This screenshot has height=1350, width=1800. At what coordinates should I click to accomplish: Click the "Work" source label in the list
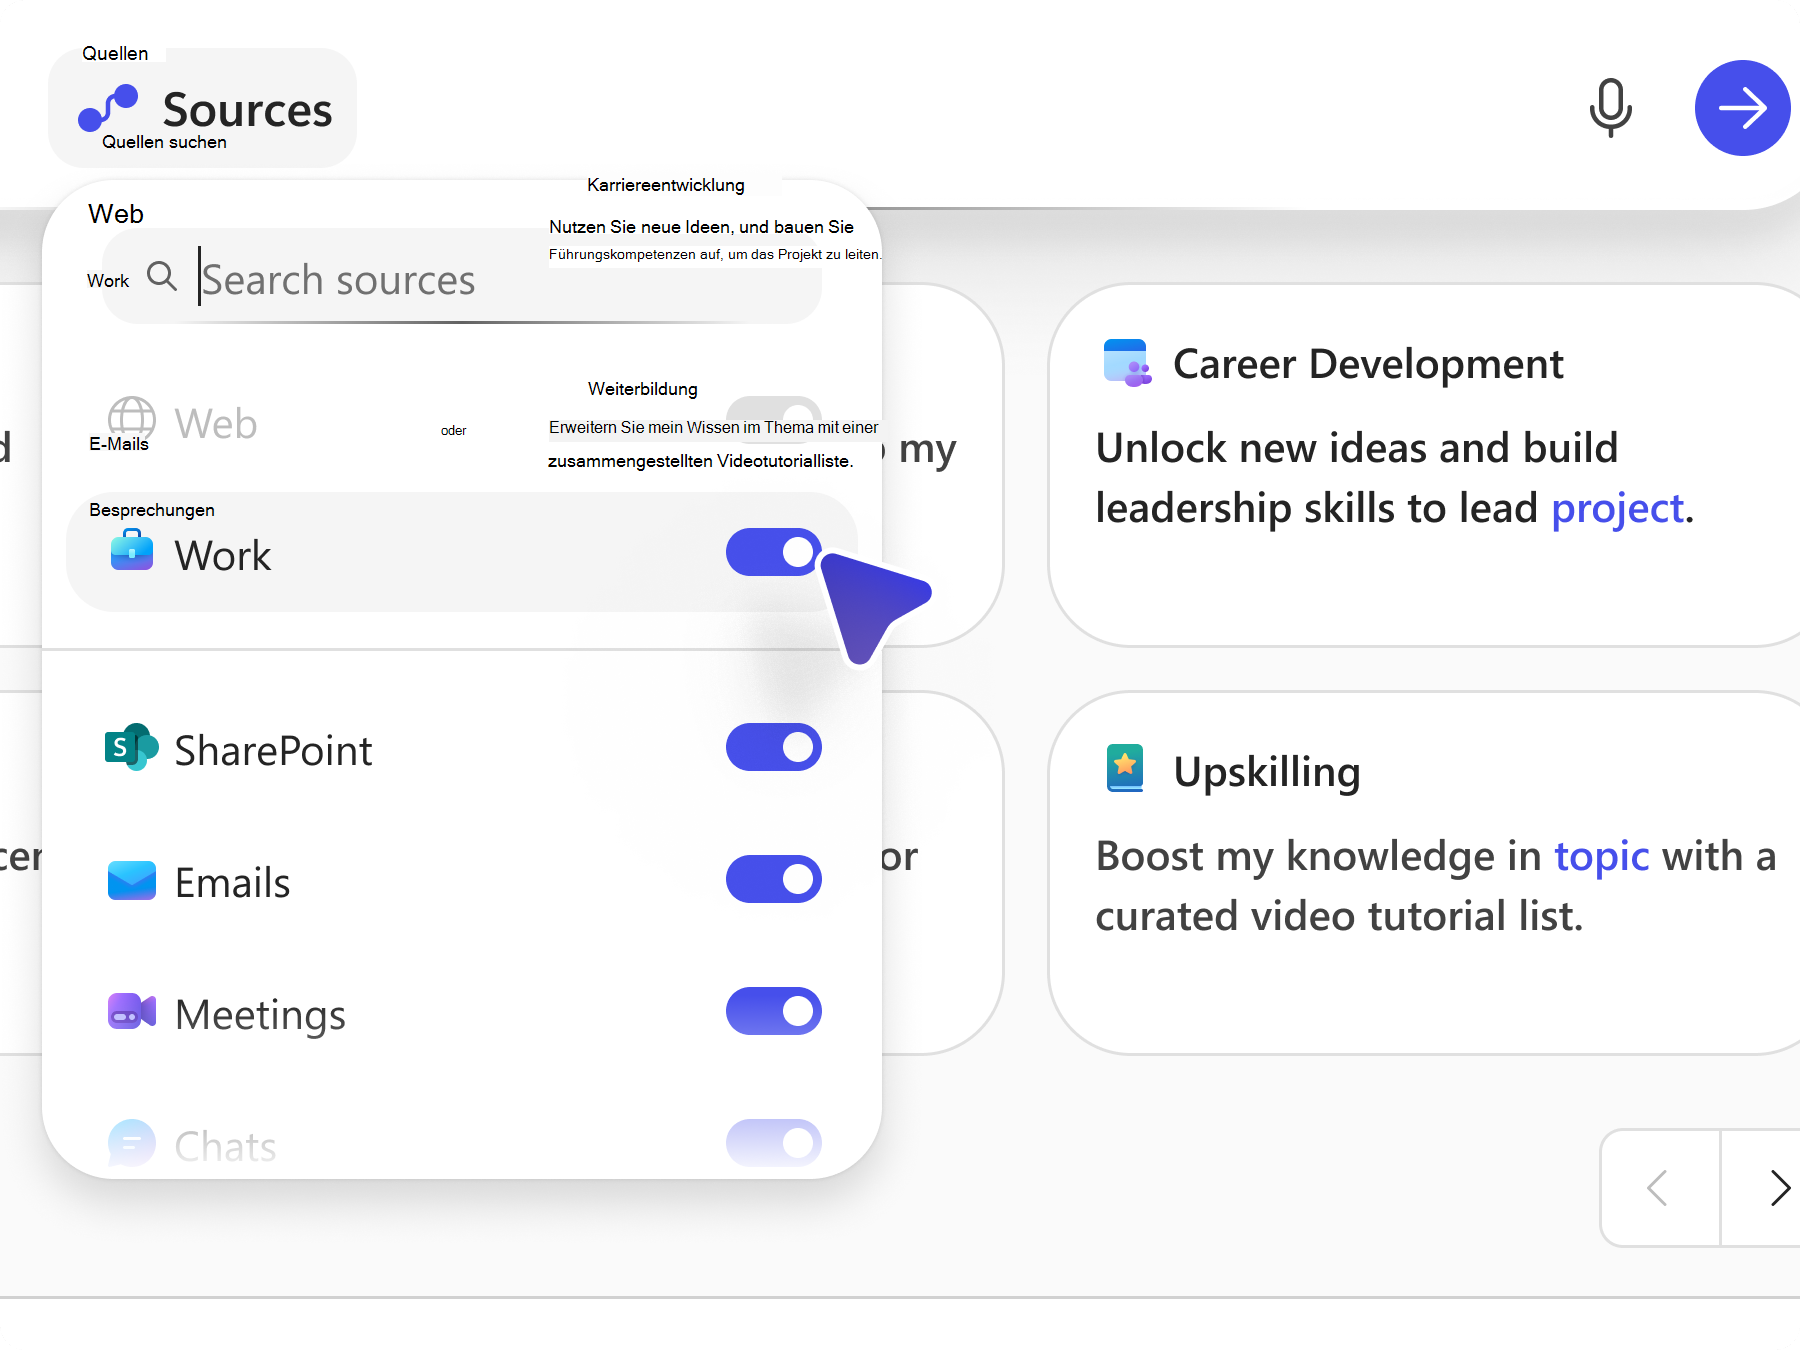click(x=223, y=555)
